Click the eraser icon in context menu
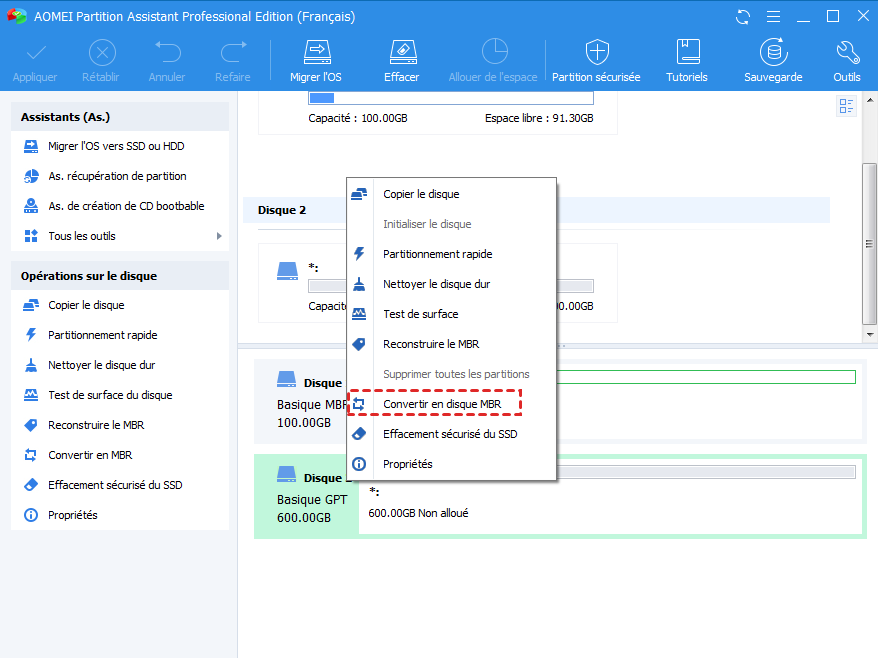Viewport: 878px width, 658px height. click(x=359, y=434)
